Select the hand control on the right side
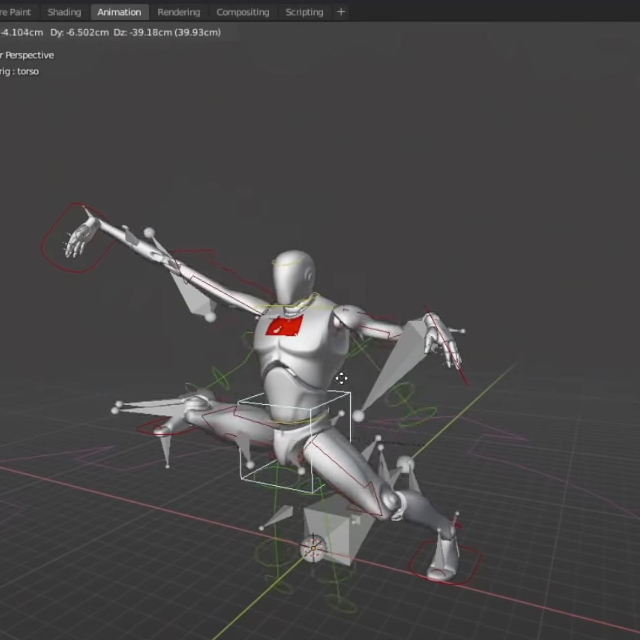This screenshot has height=640, width=640. click(x=440, y=340)
